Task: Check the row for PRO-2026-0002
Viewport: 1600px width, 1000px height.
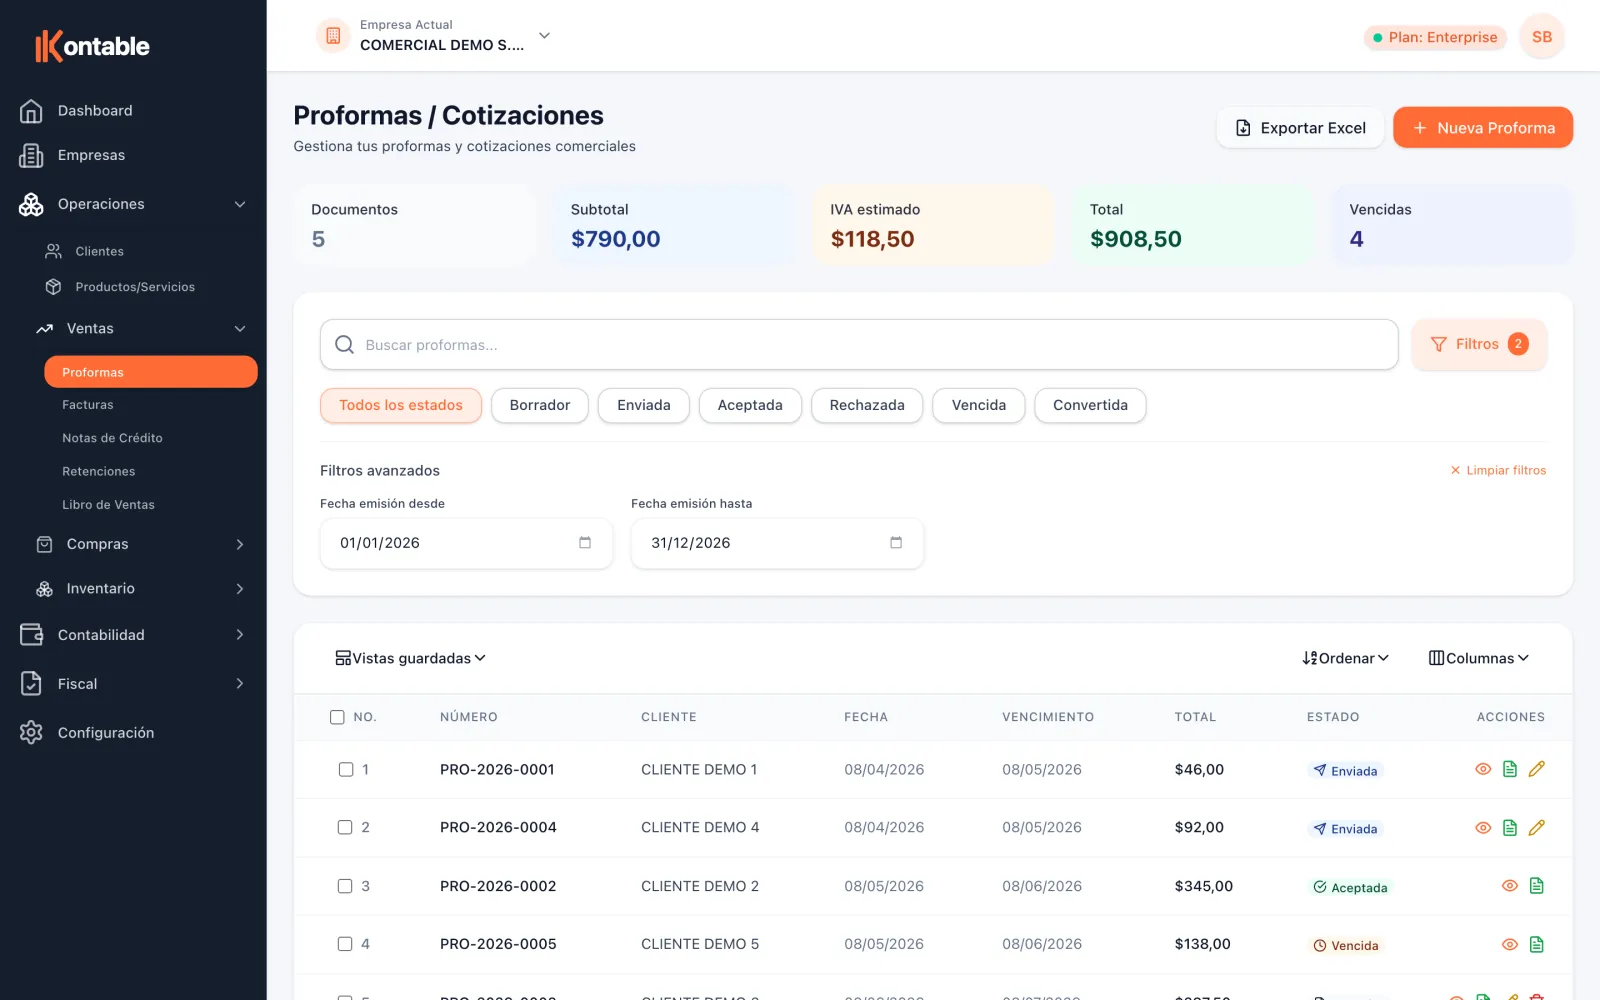Action: click(x=345, y=886)
